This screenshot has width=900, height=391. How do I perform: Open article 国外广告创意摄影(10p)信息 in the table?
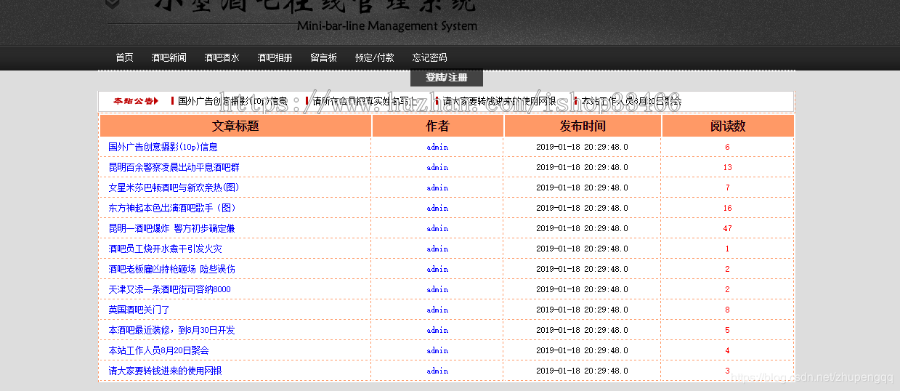163,147
